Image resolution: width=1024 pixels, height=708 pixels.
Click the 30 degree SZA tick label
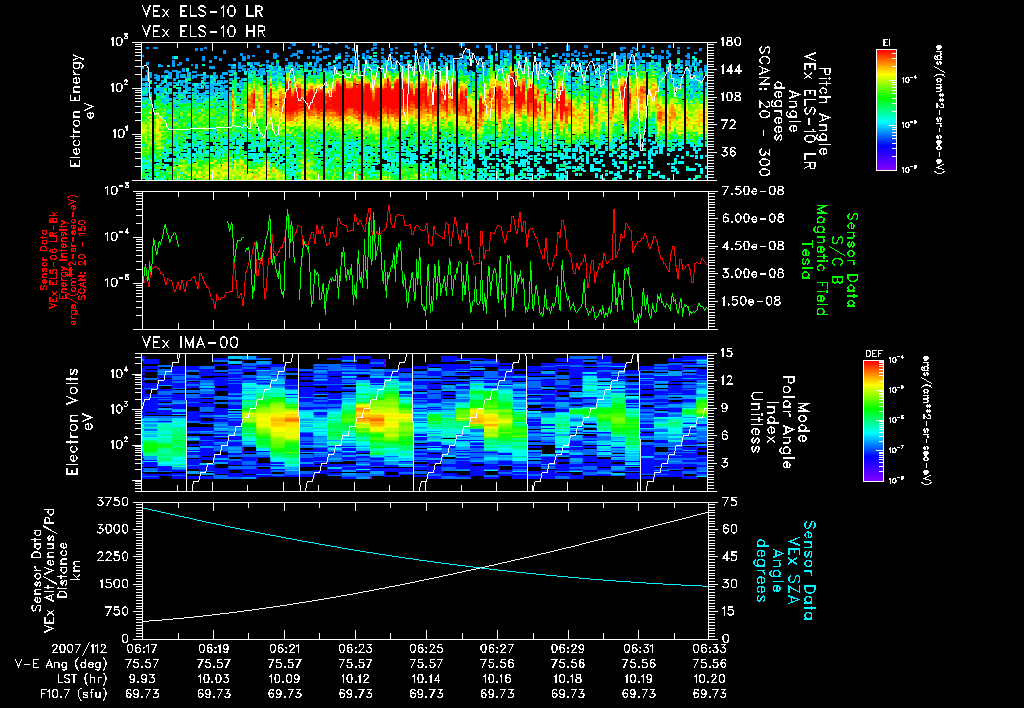728,584
